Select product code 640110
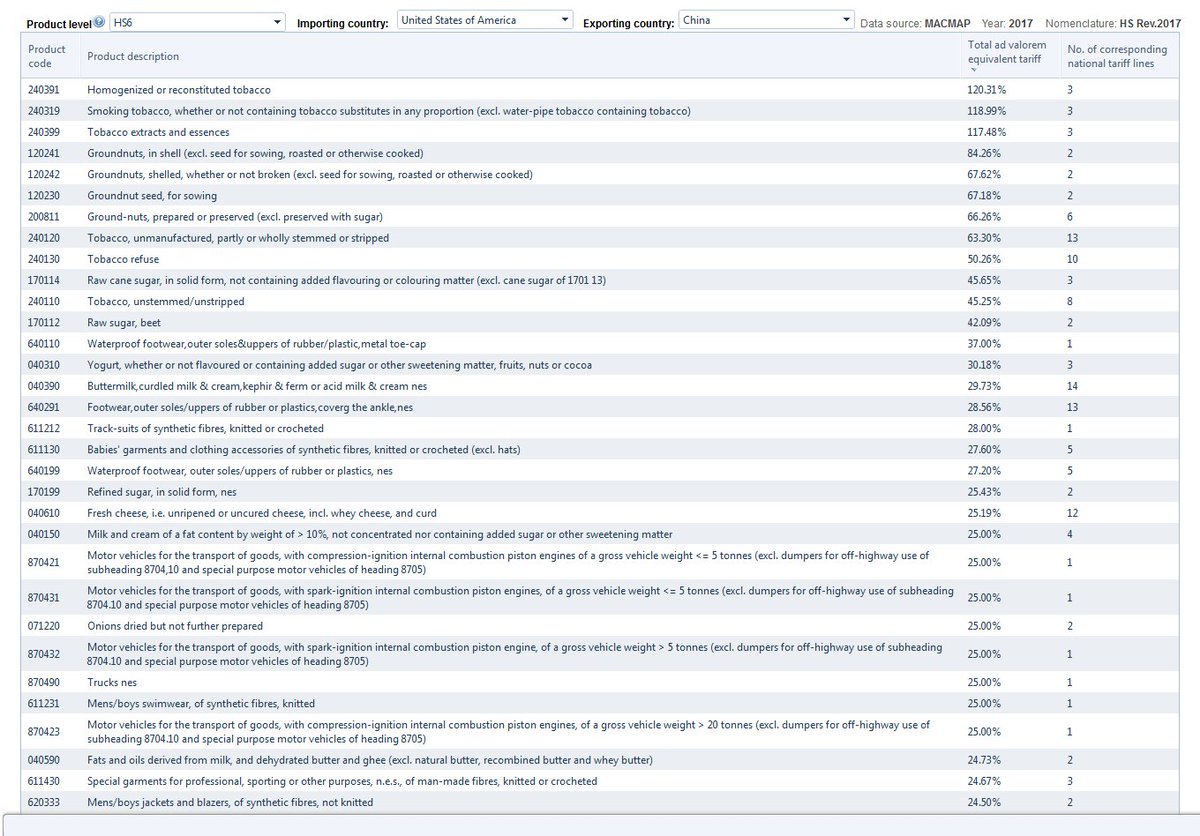 [44, 344]
